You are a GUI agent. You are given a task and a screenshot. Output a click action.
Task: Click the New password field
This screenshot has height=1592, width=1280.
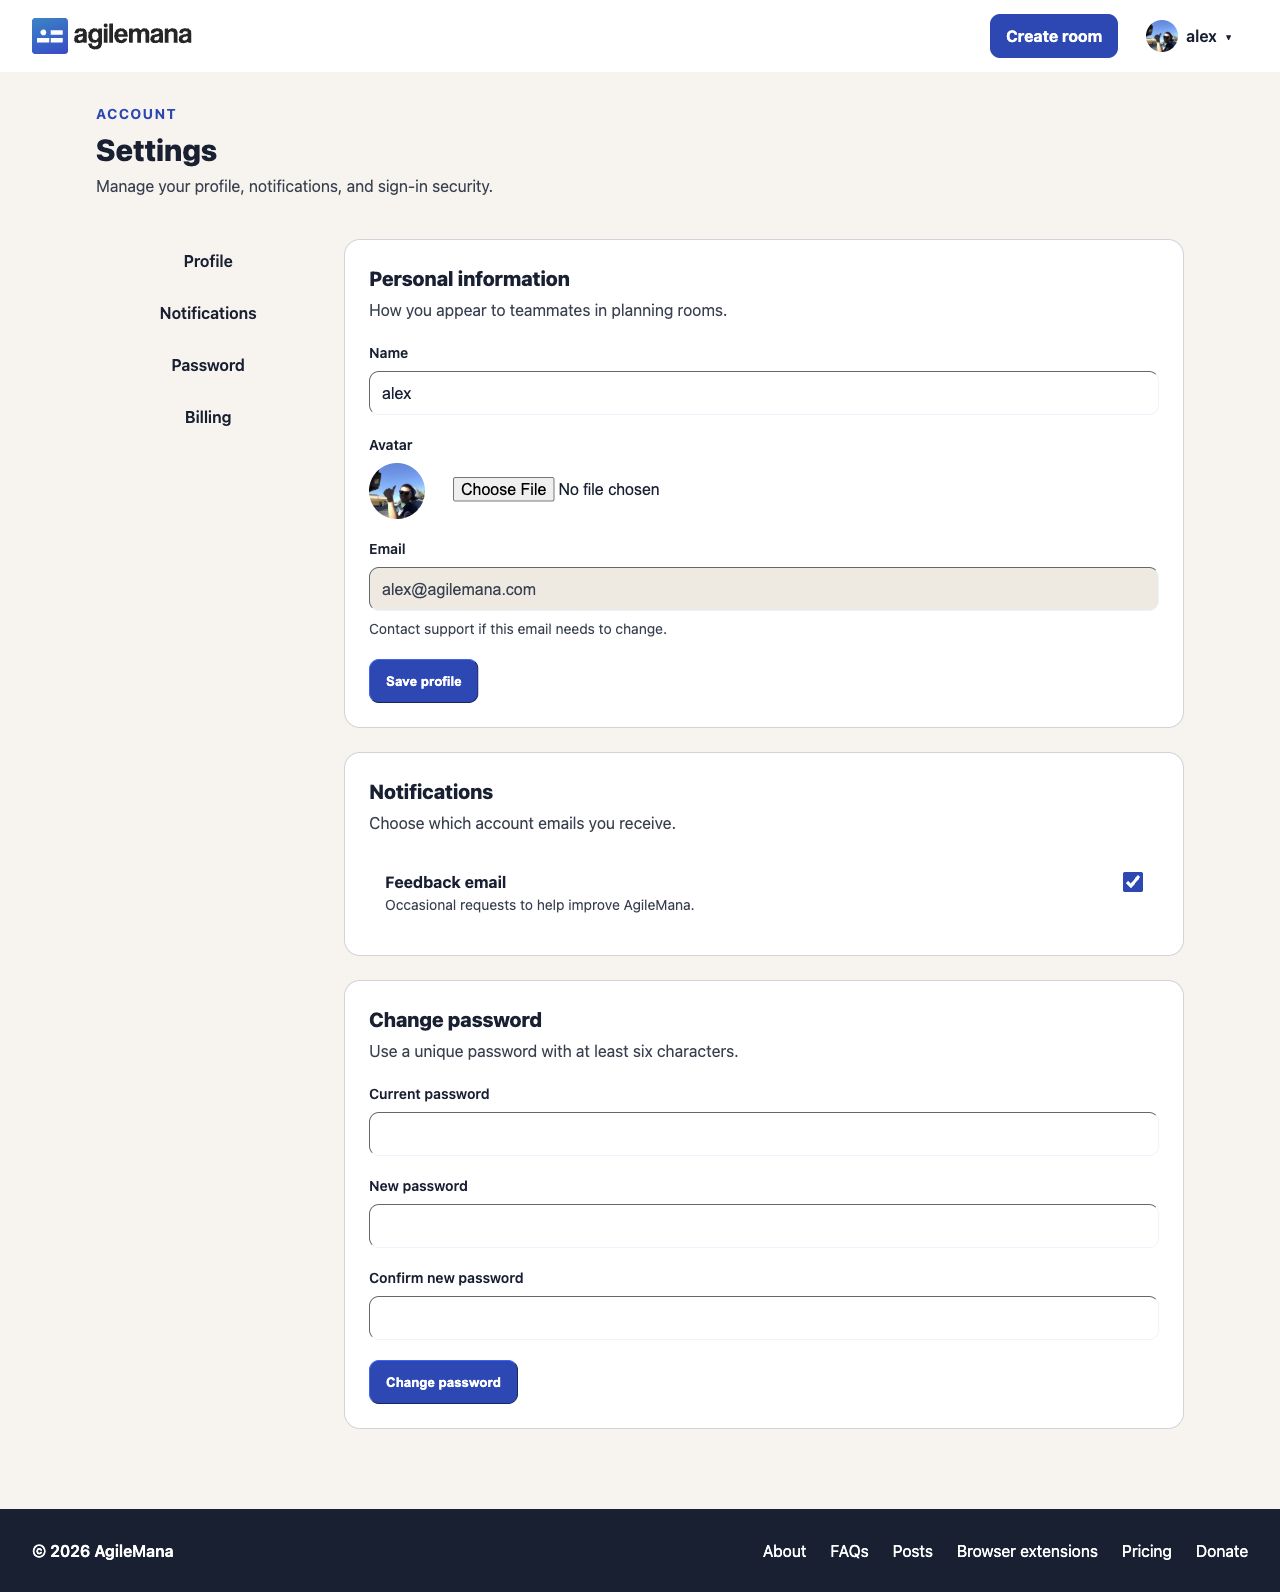(x=764, y=1226)
